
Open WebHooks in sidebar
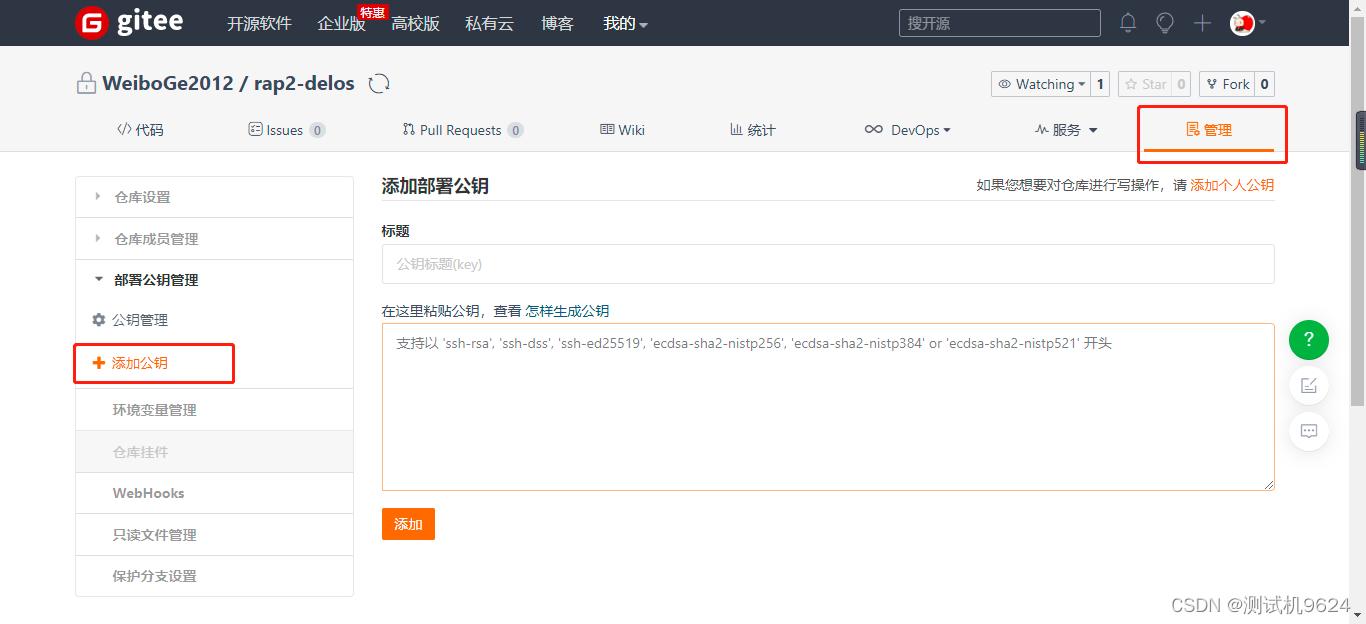214,493
